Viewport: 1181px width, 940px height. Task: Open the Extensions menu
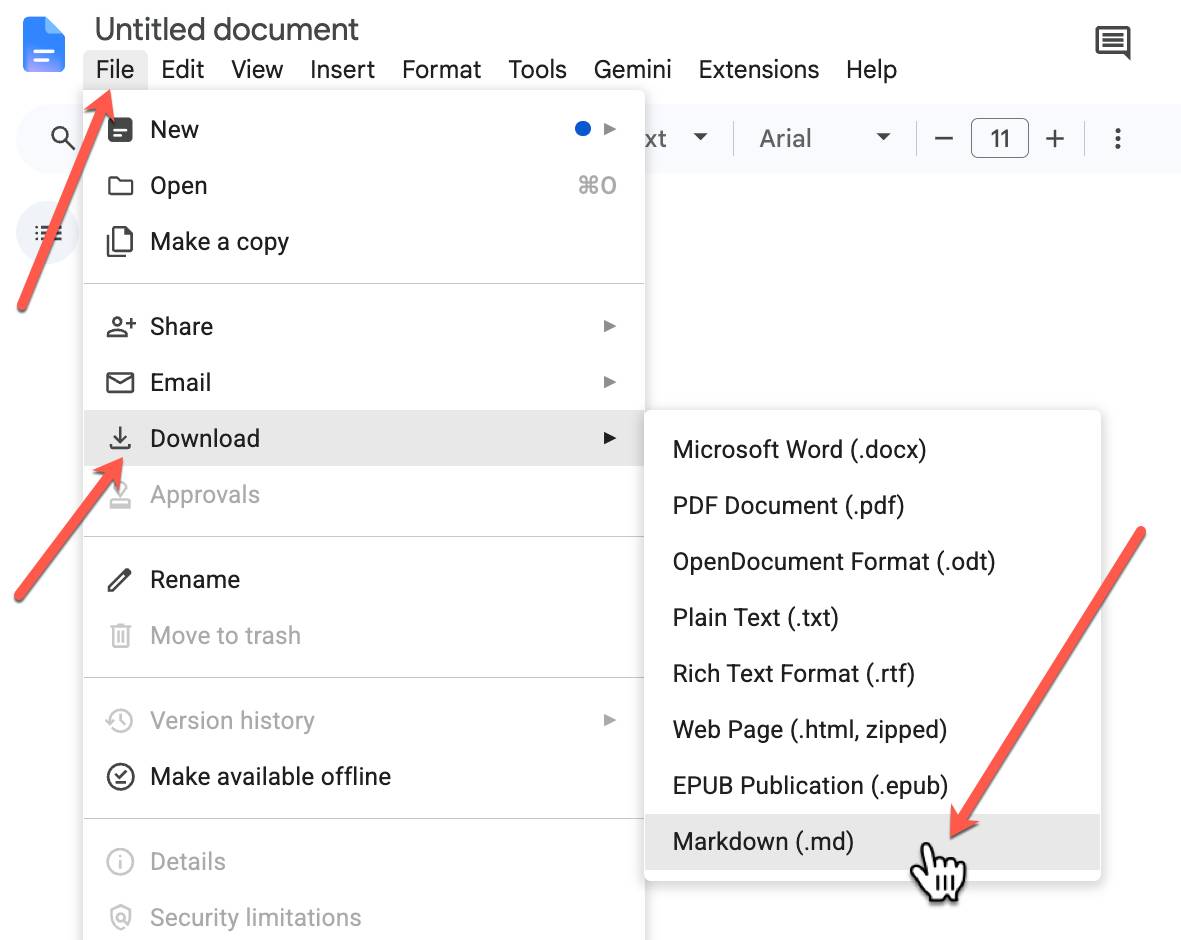click(x=758, y=69)
